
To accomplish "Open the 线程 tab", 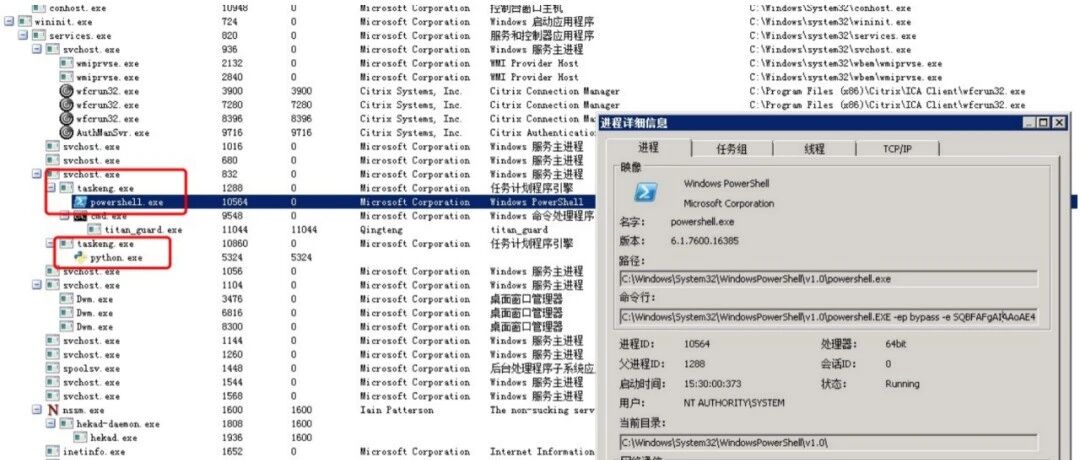I will (x=814, y=149).
